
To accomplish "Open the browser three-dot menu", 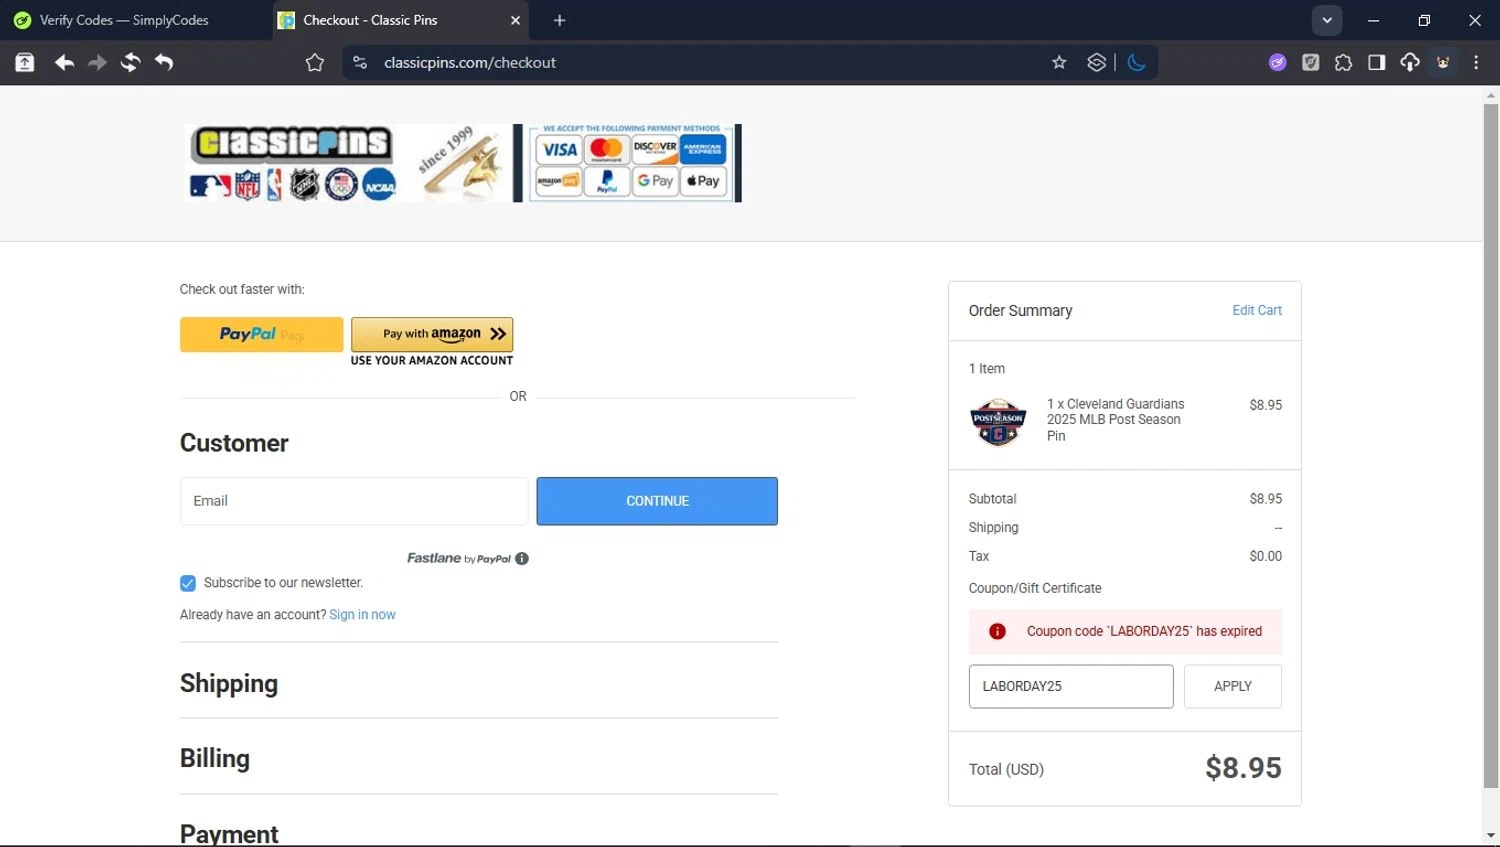I will coord(1477,62).
